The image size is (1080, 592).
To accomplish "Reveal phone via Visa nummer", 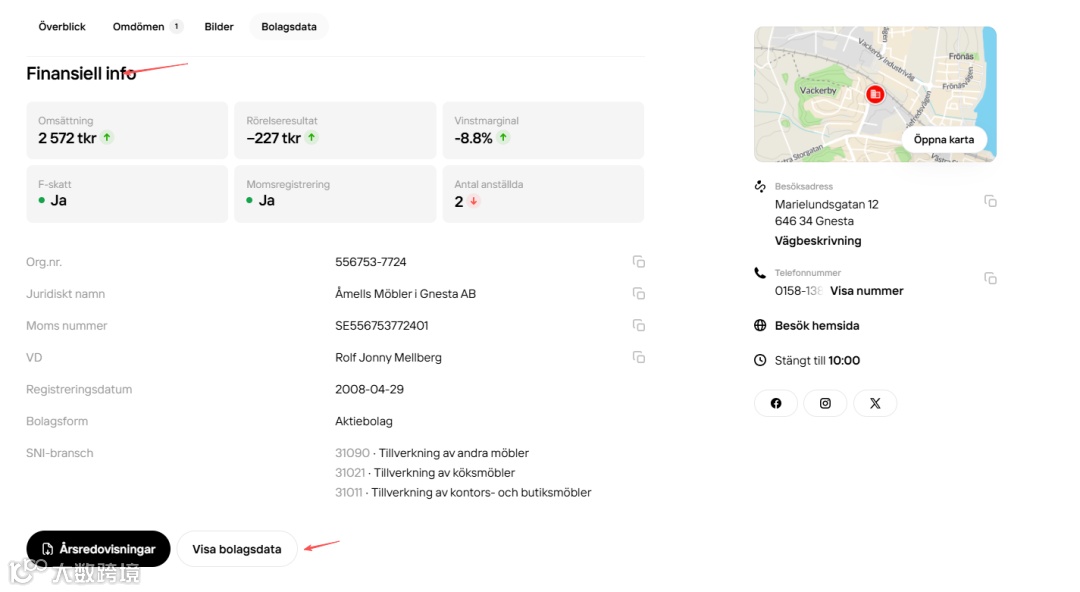I will click(x=866, y=291).
